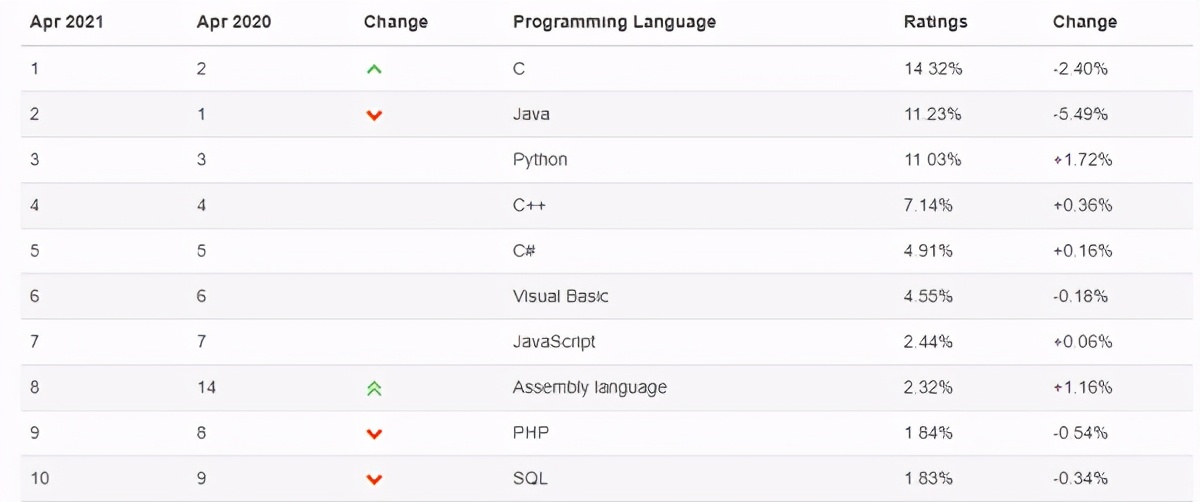Click the Python language name
Screen dimensions: 1200x502
(x=540, y=160)
